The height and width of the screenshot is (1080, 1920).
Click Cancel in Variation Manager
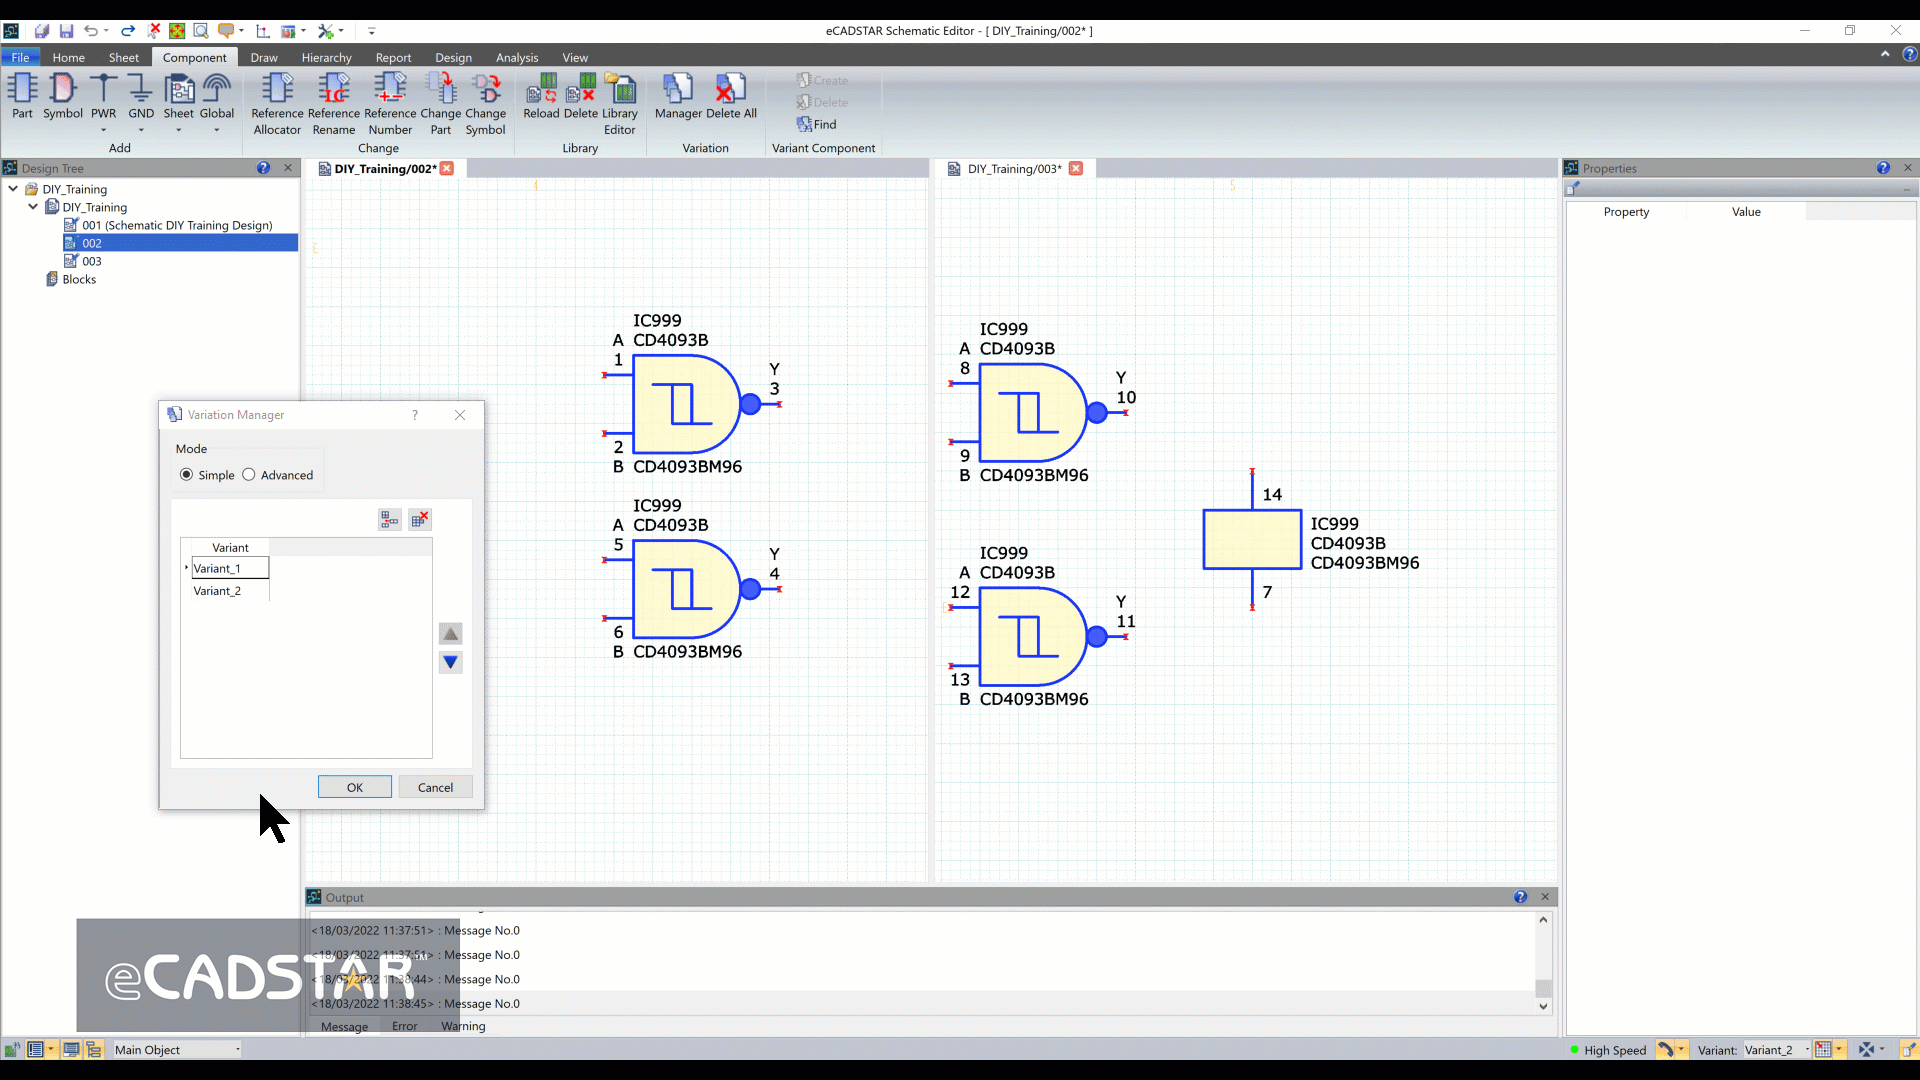[x=435, y=787]
